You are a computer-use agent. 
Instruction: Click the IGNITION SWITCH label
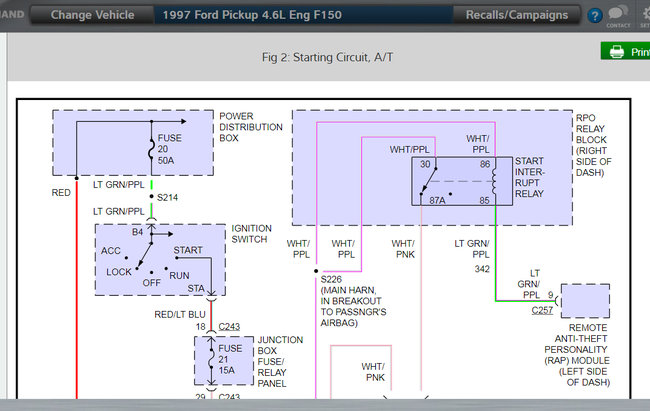[251, 233]
